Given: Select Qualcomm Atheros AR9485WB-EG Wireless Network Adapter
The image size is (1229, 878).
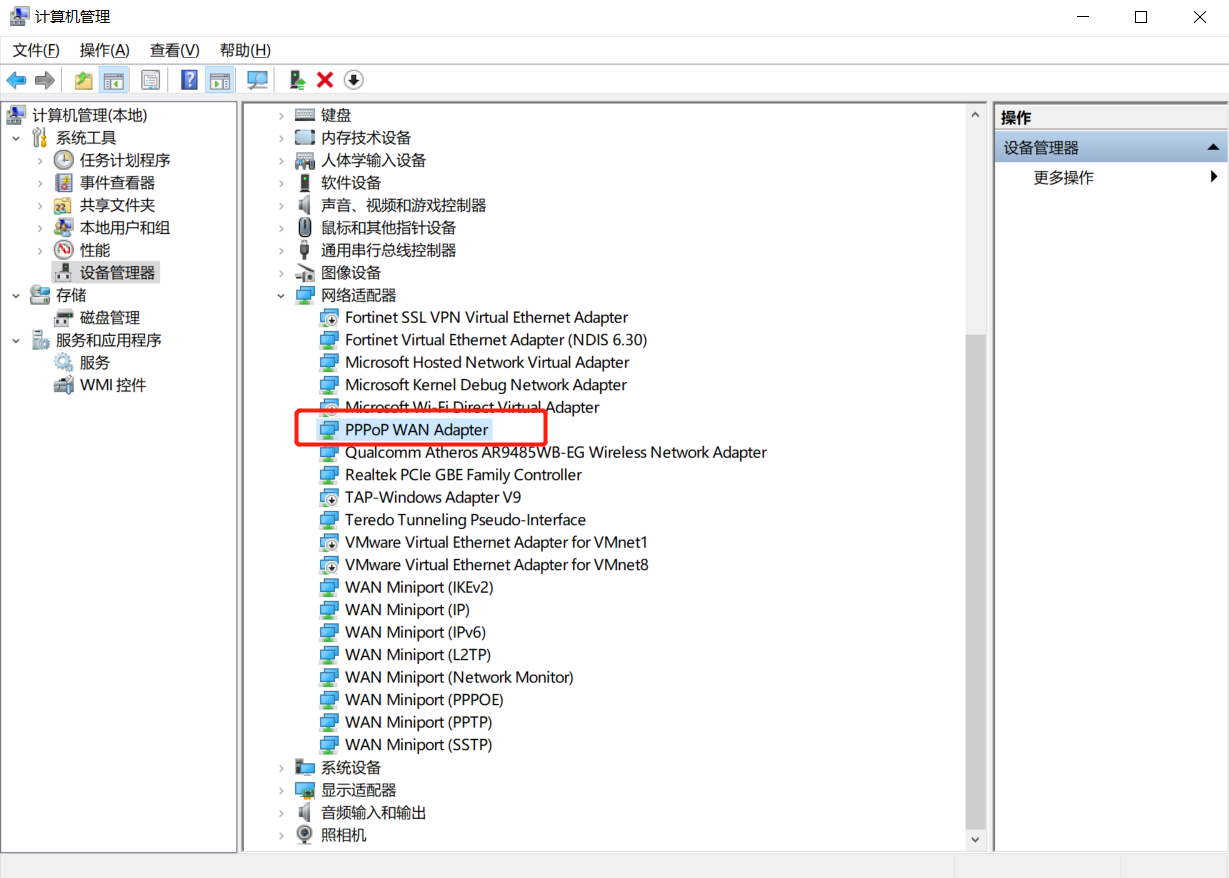Looking at the screenshot, I should point(556,452).
